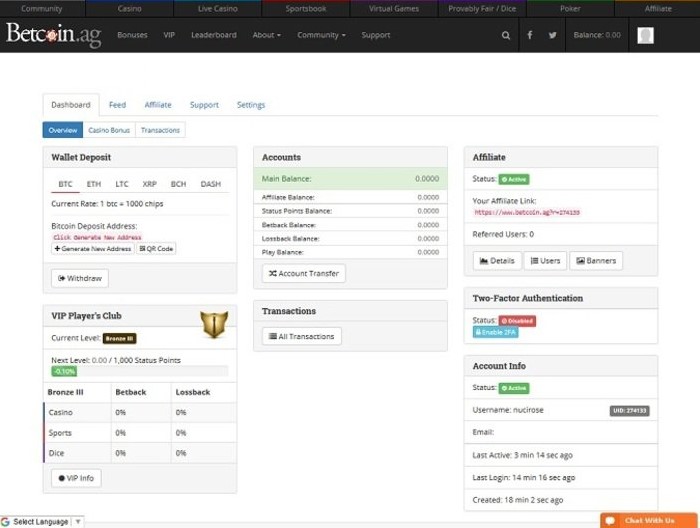
Task: Select XRP deposit currency tab
Action: click(x=150, y=184)
